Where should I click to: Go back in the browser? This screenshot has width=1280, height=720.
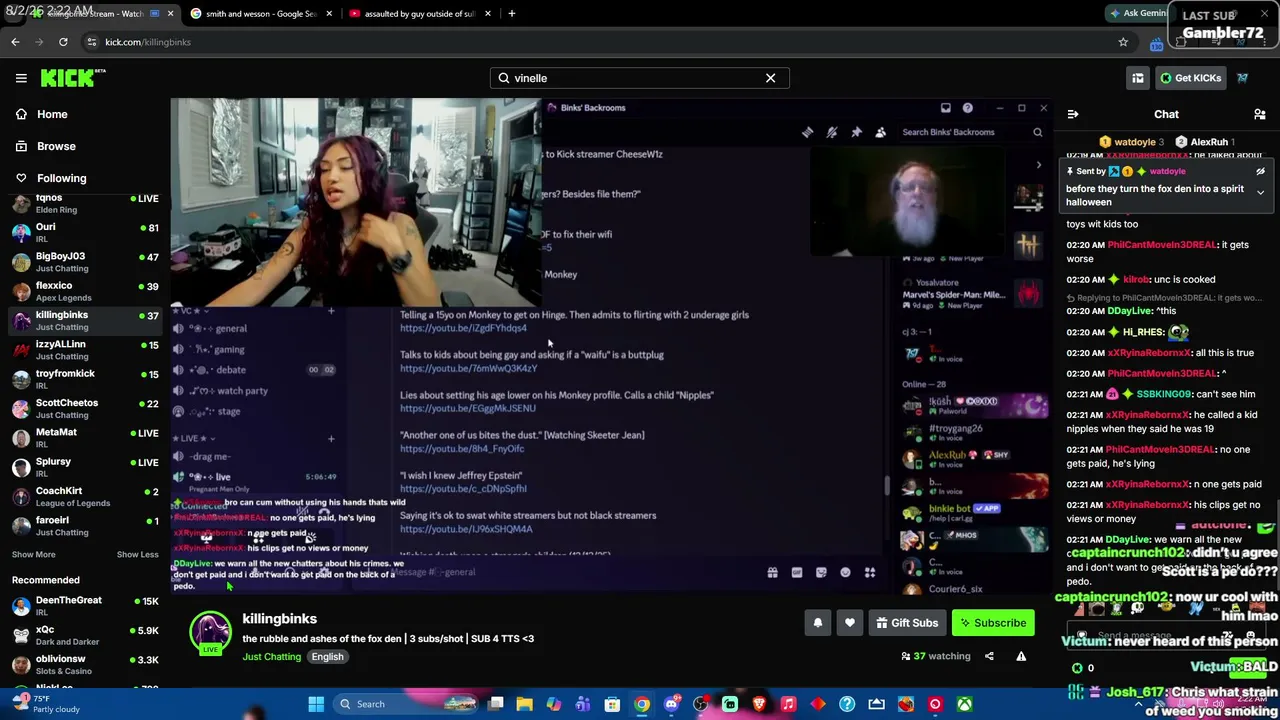[x=15, y=42]
